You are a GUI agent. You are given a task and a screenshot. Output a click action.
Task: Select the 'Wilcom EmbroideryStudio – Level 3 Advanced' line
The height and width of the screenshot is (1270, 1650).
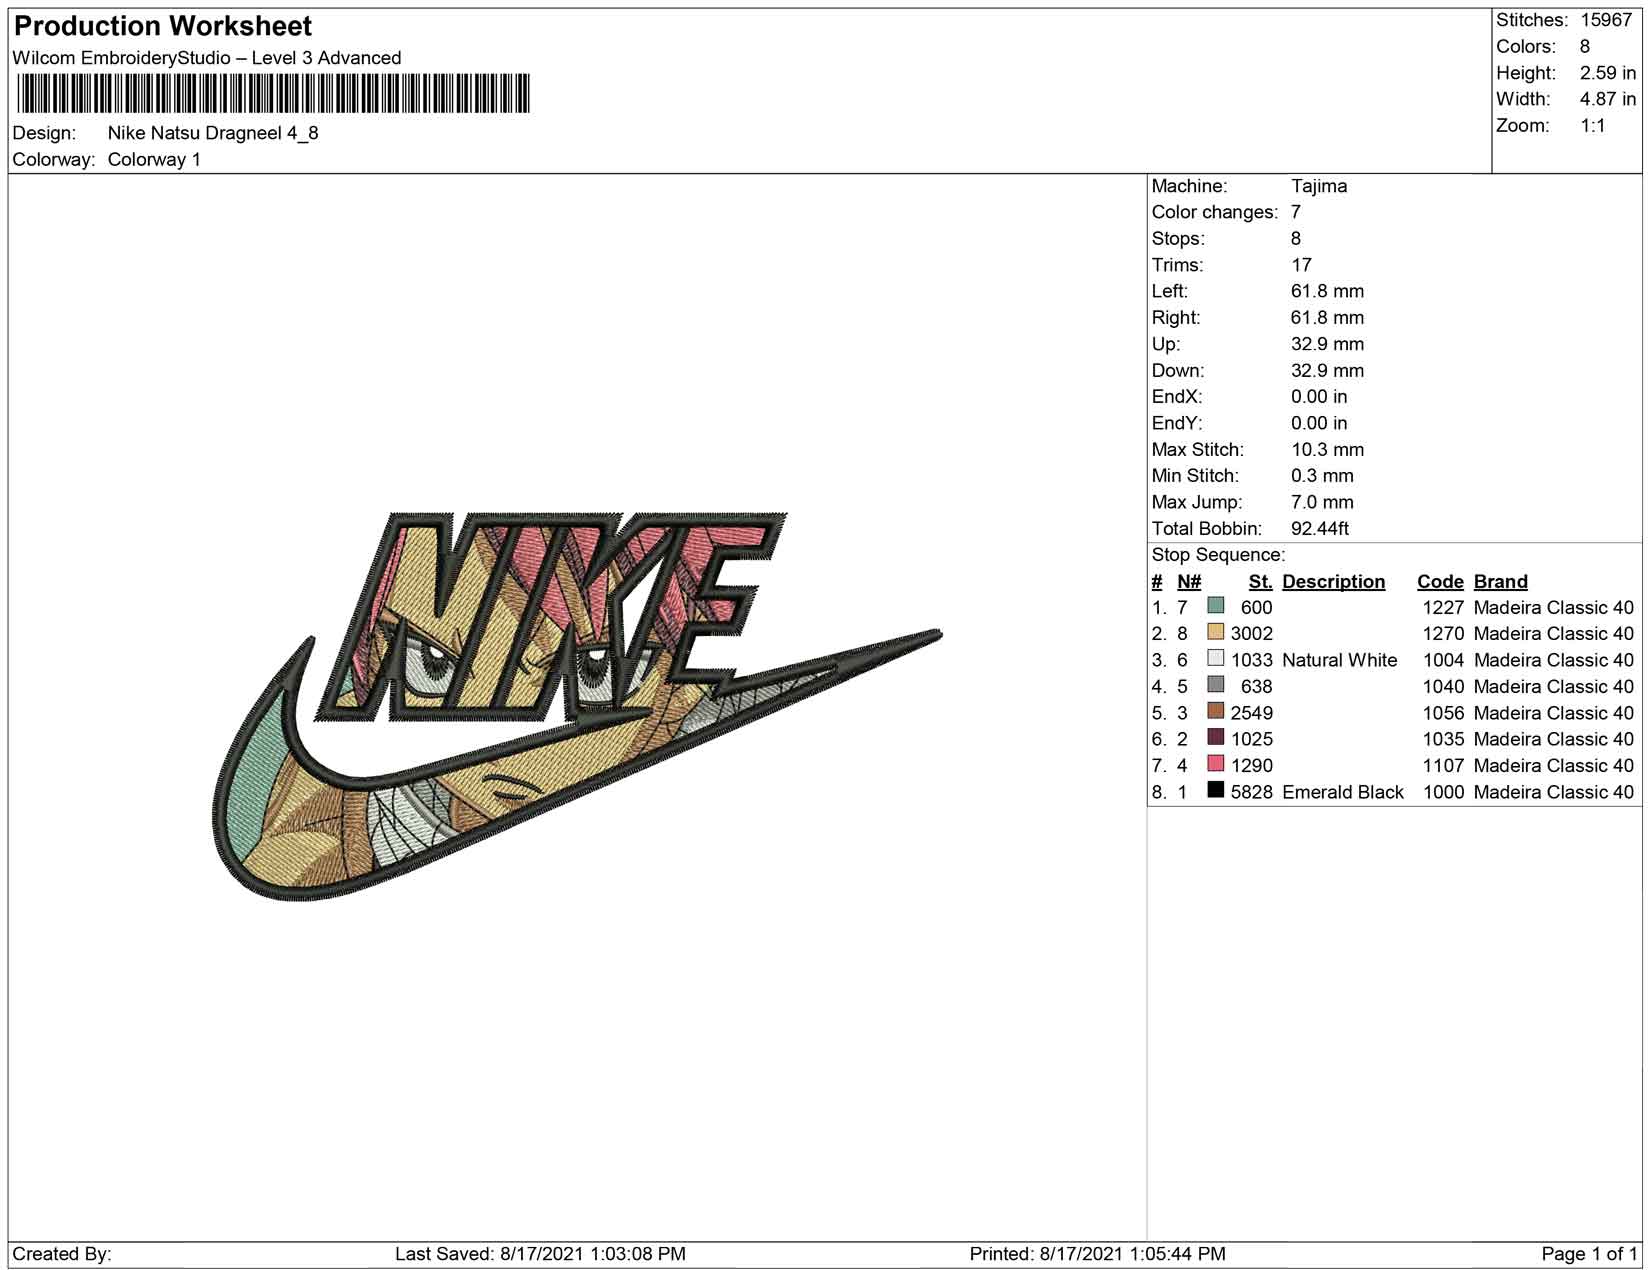[x=207, y=58]
